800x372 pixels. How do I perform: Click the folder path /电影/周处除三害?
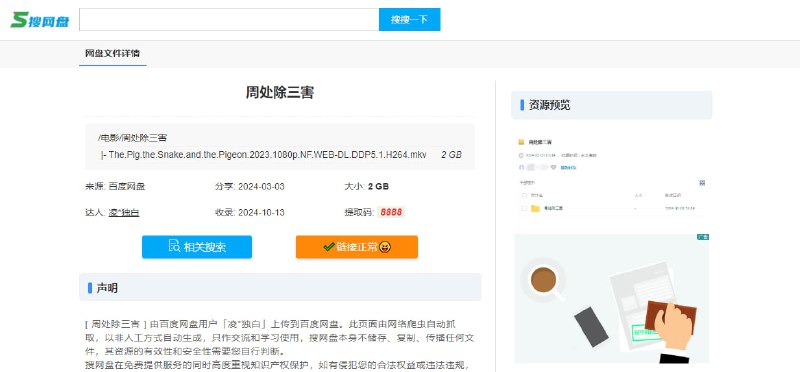[x=132, y=138]
